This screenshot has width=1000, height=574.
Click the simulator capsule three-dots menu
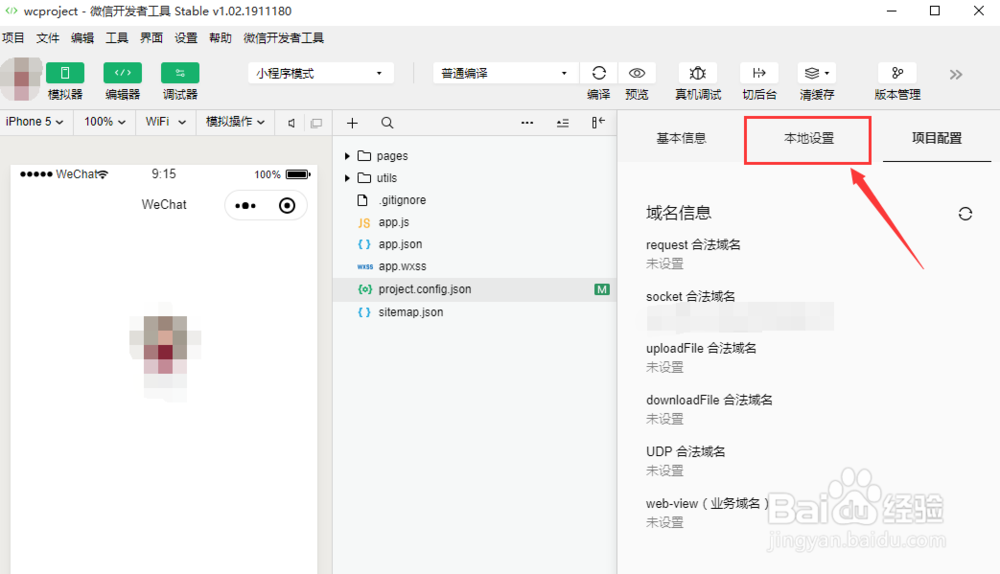[x=246, y=205]
